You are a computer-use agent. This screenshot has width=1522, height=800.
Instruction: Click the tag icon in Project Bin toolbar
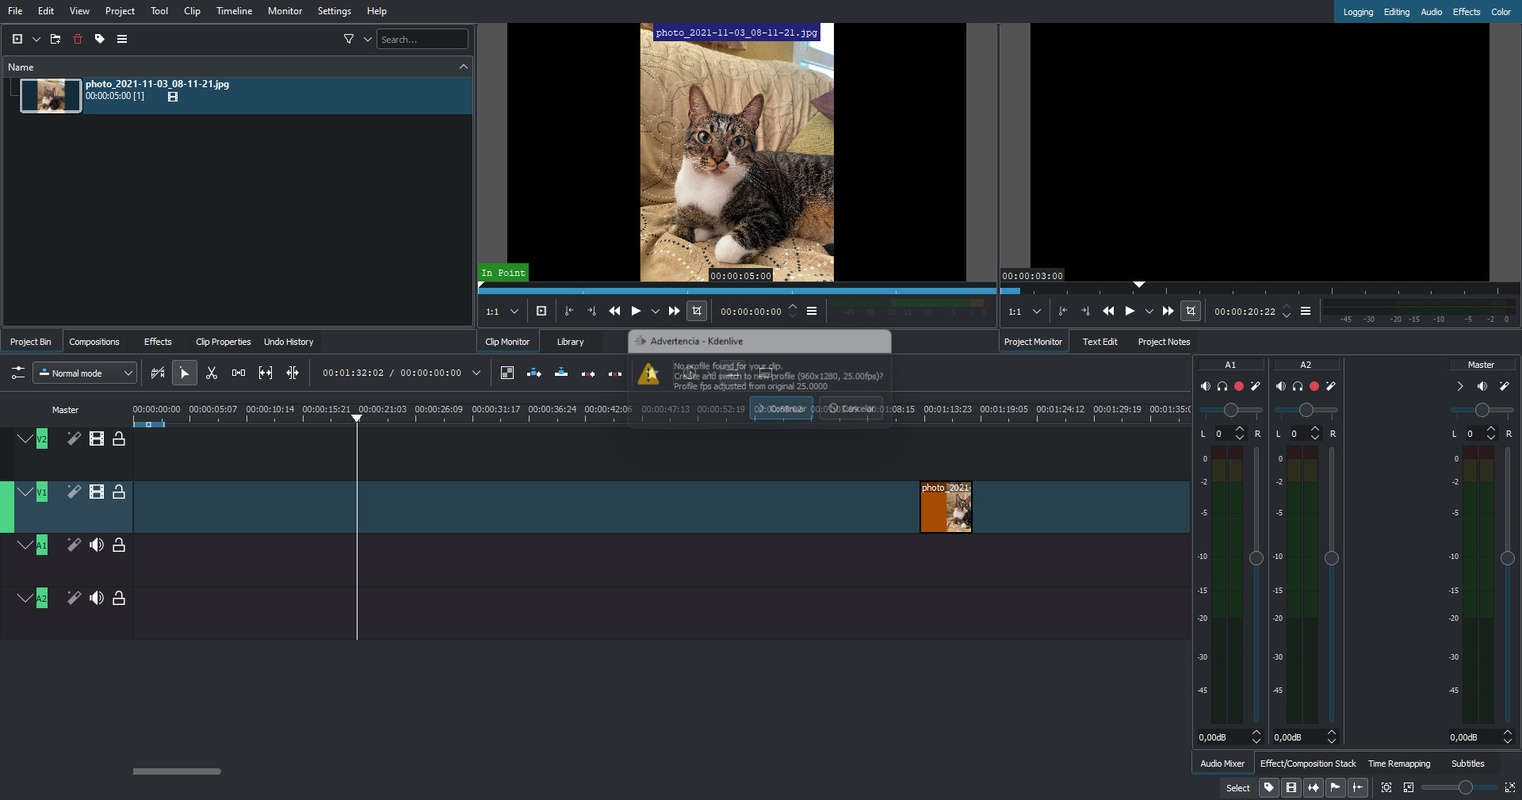[99, 39]
